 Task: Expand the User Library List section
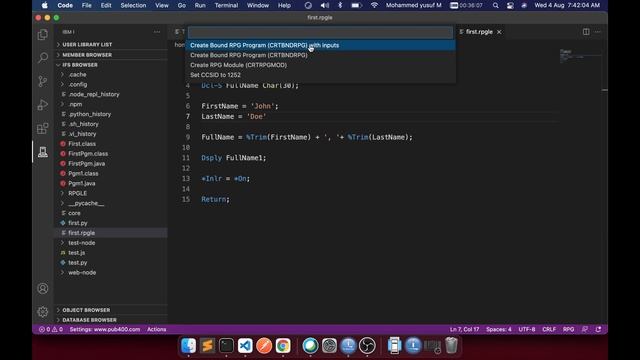(111, 44)
